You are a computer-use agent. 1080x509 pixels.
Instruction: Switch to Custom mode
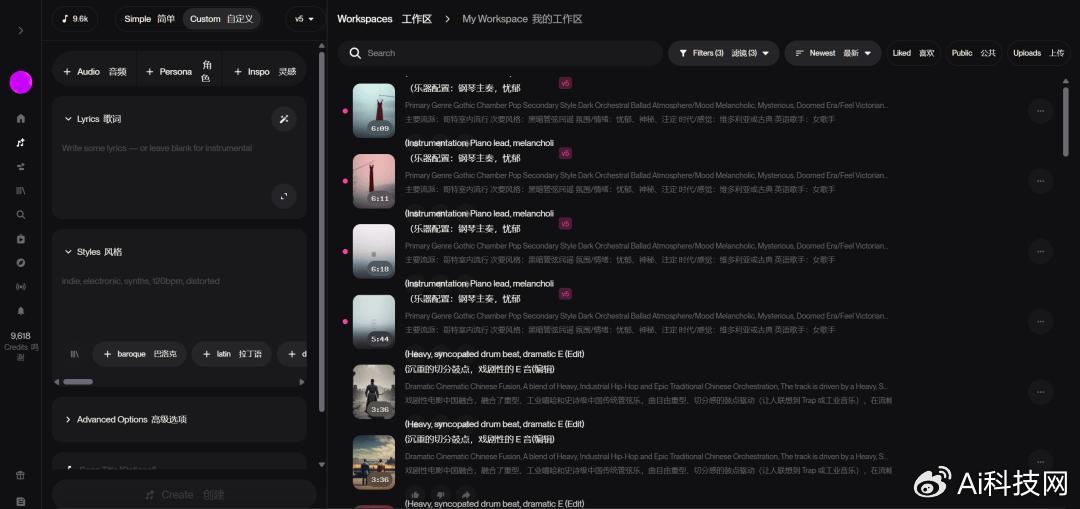click(222, 19)
